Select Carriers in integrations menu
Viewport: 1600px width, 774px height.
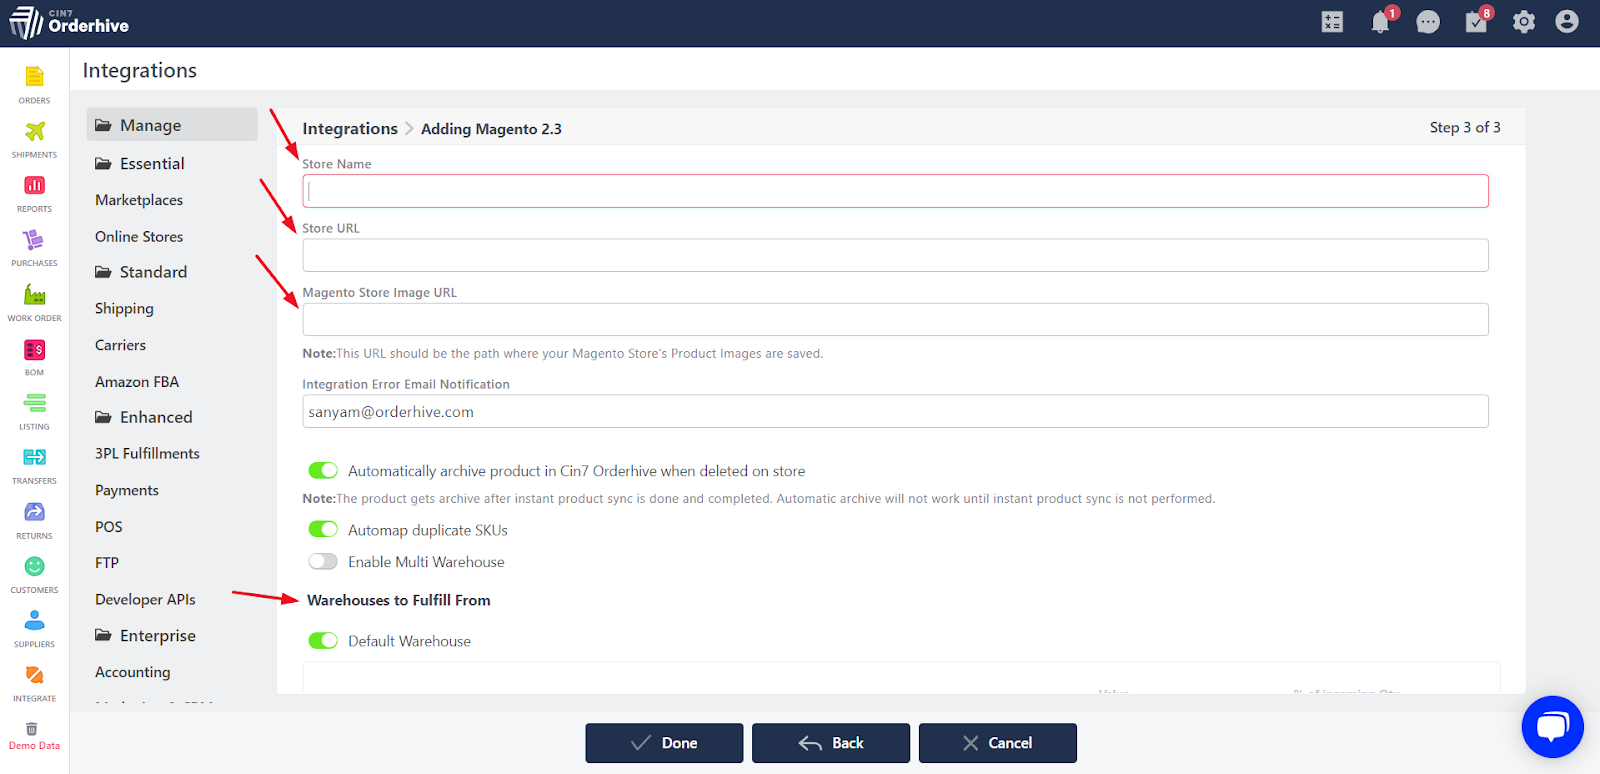pos(120,345)
